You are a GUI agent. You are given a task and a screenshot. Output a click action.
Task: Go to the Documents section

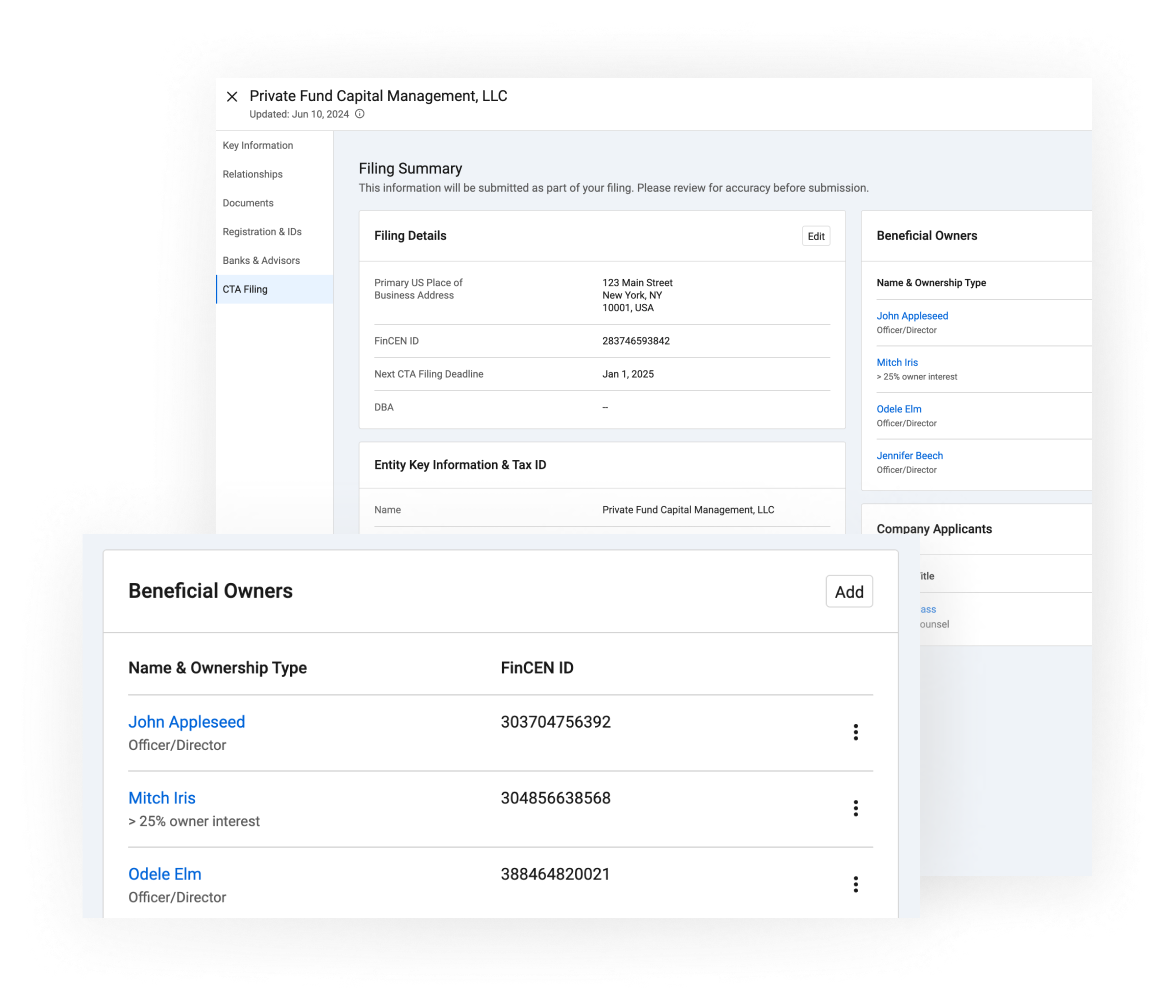coord(247,203)
